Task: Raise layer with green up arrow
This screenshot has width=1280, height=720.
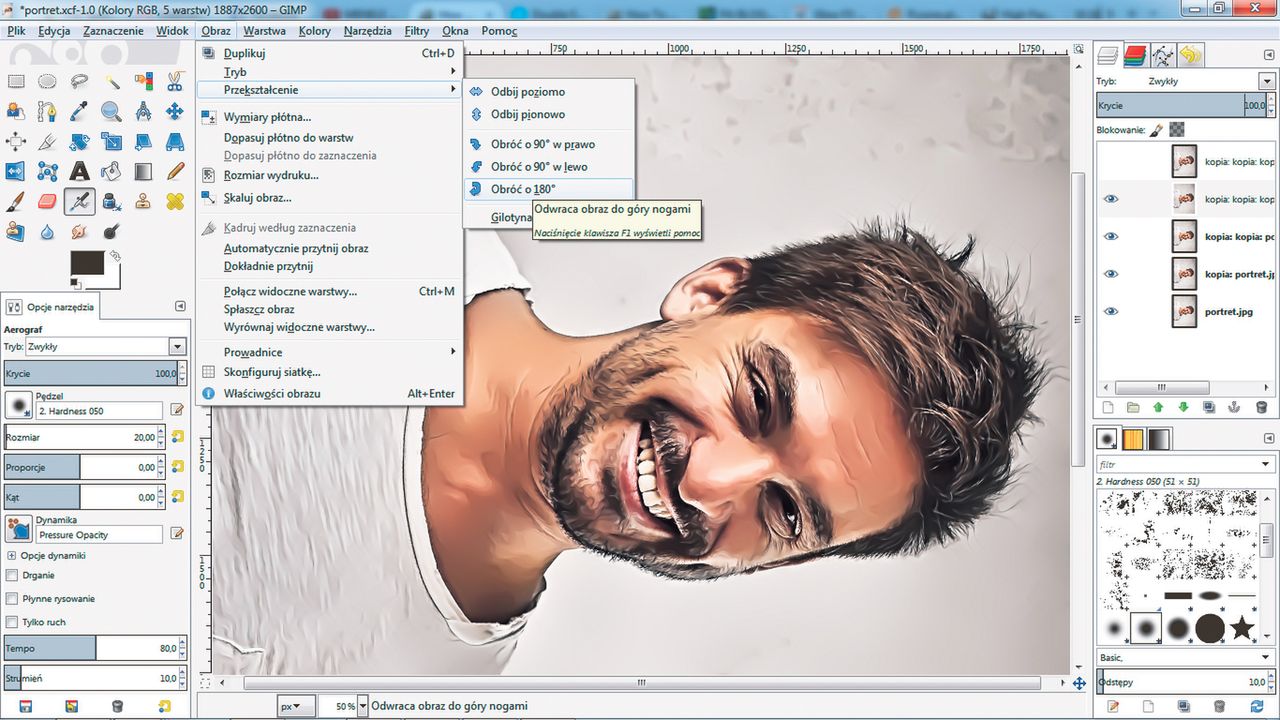Action: click(1158, 407)
